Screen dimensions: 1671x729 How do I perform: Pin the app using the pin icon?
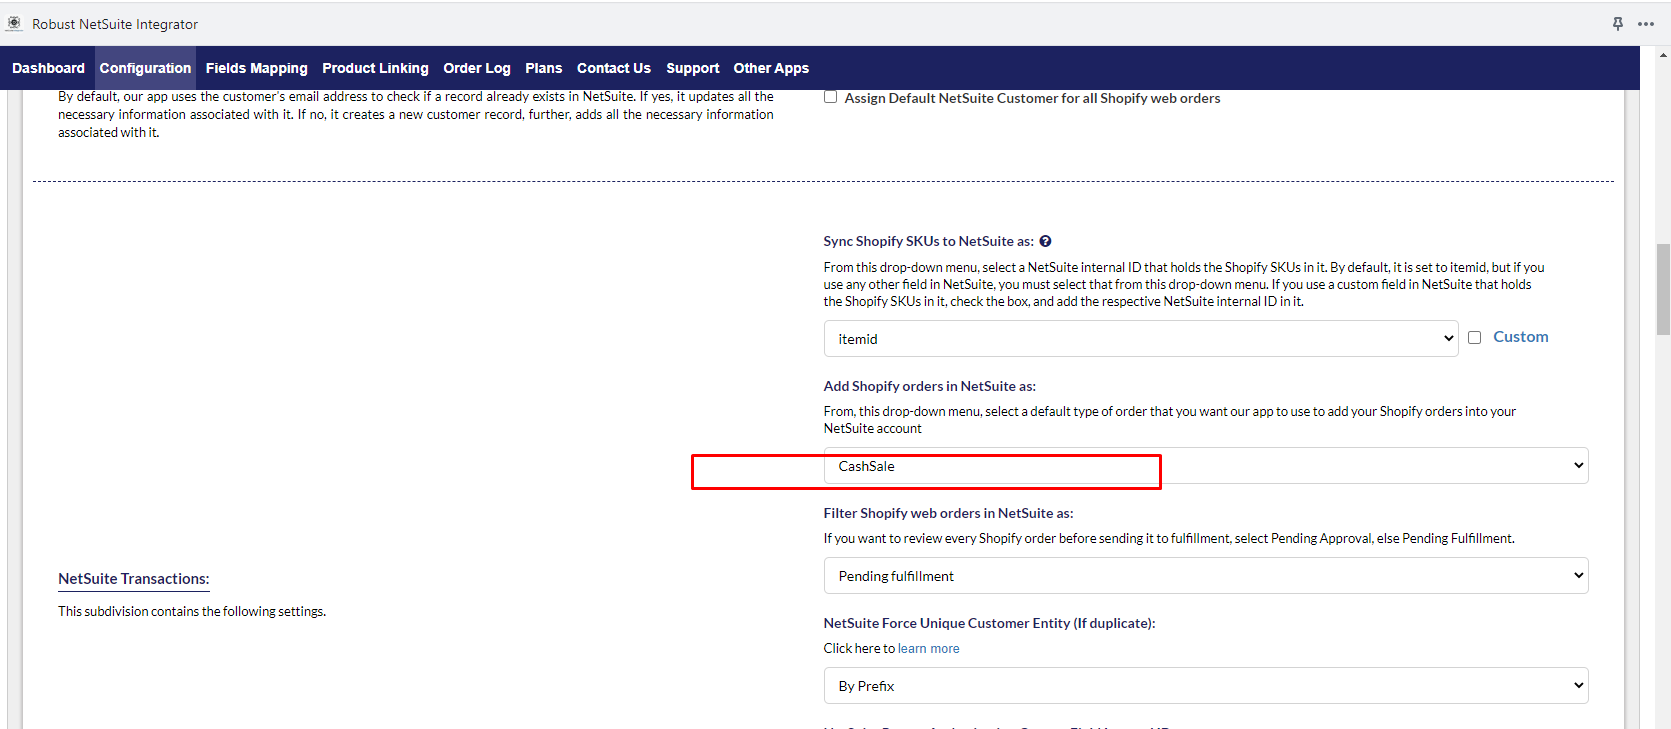(x=1618, y=23)
